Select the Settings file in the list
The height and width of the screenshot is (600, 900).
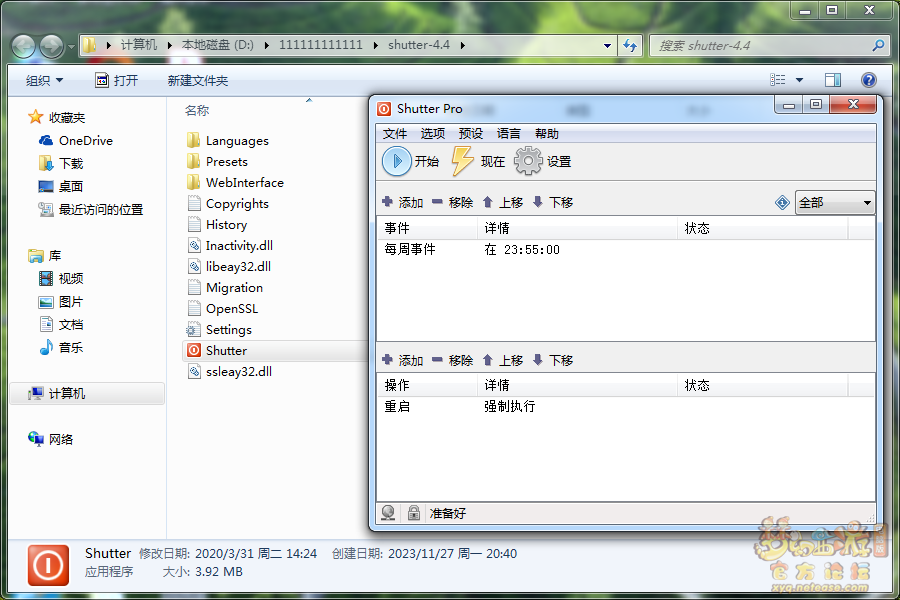pyautogui.click(x=219, y=330)
